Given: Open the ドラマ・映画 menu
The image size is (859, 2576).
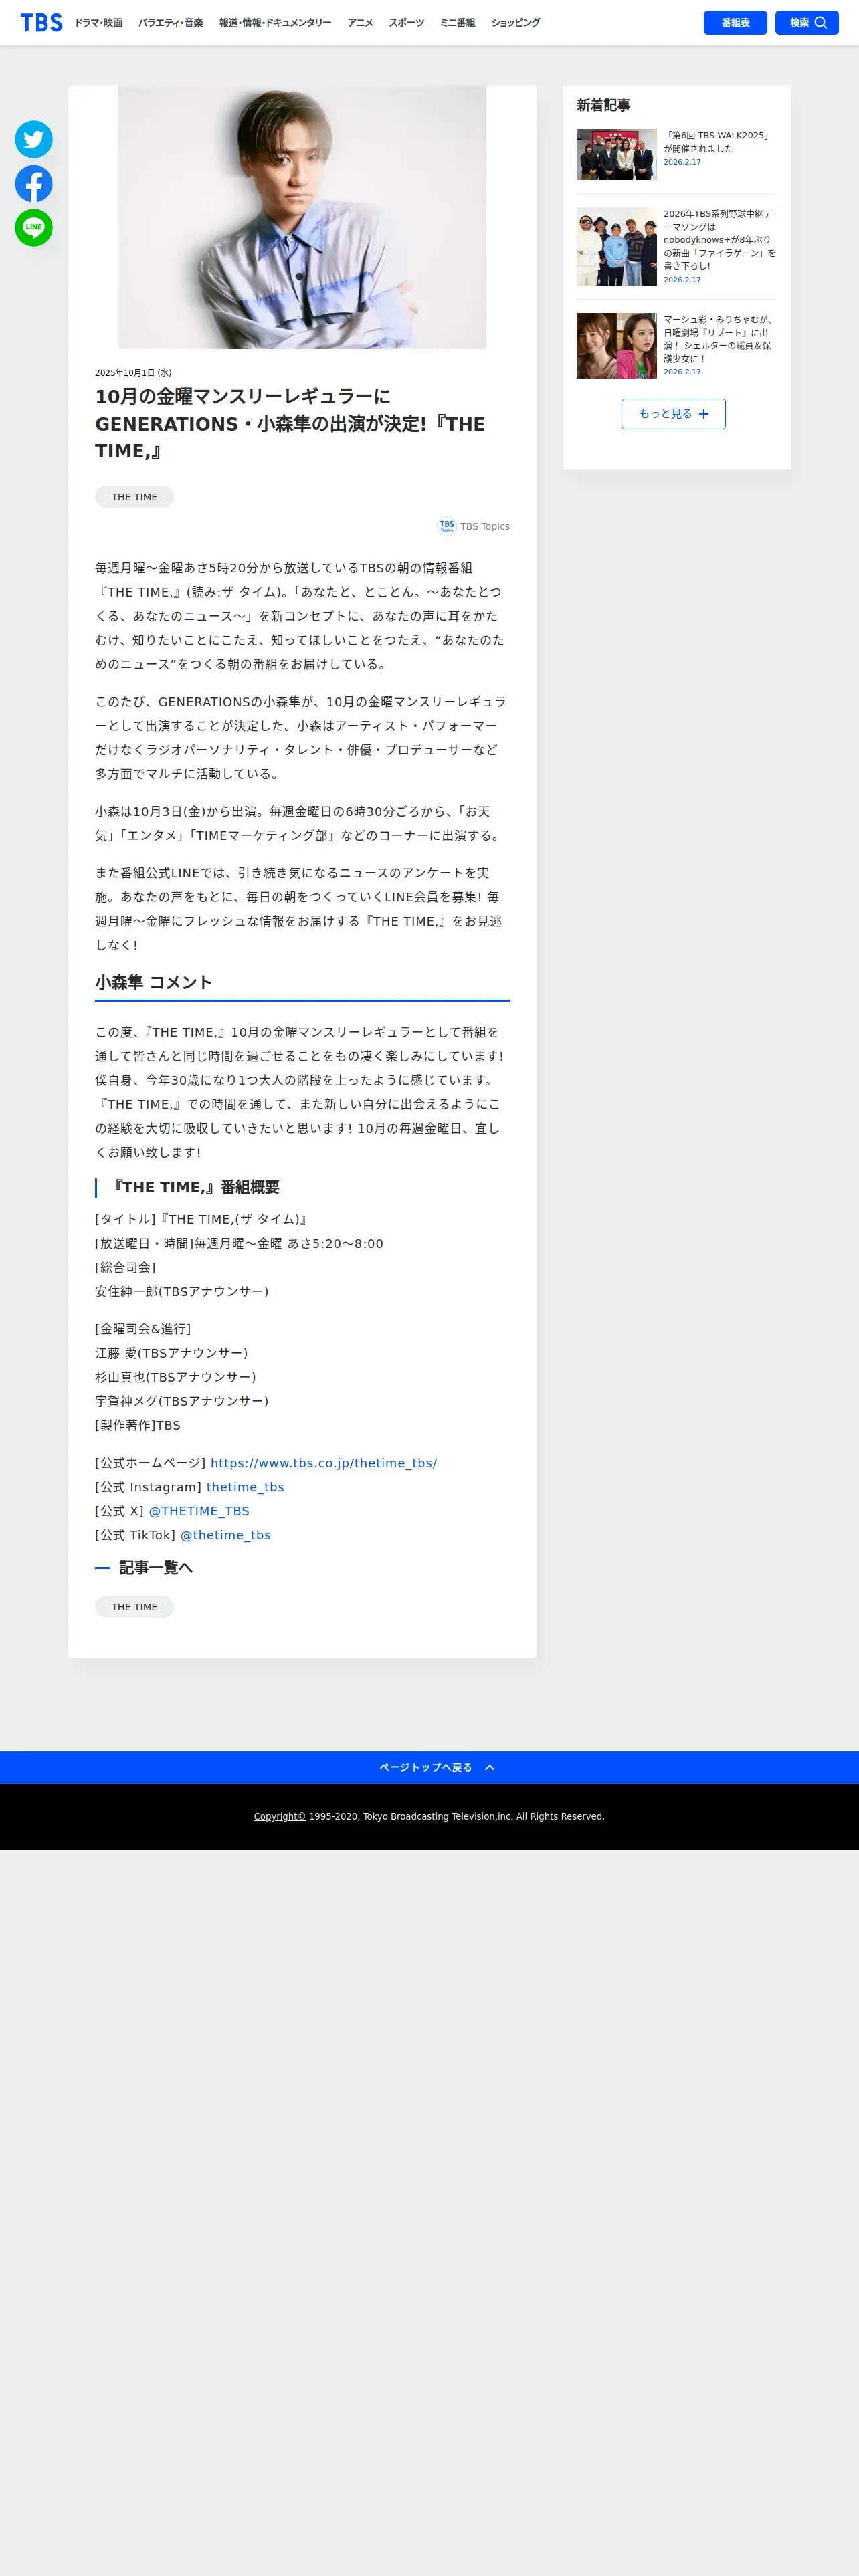Looking at the screenshot, I should pos(99,22).
